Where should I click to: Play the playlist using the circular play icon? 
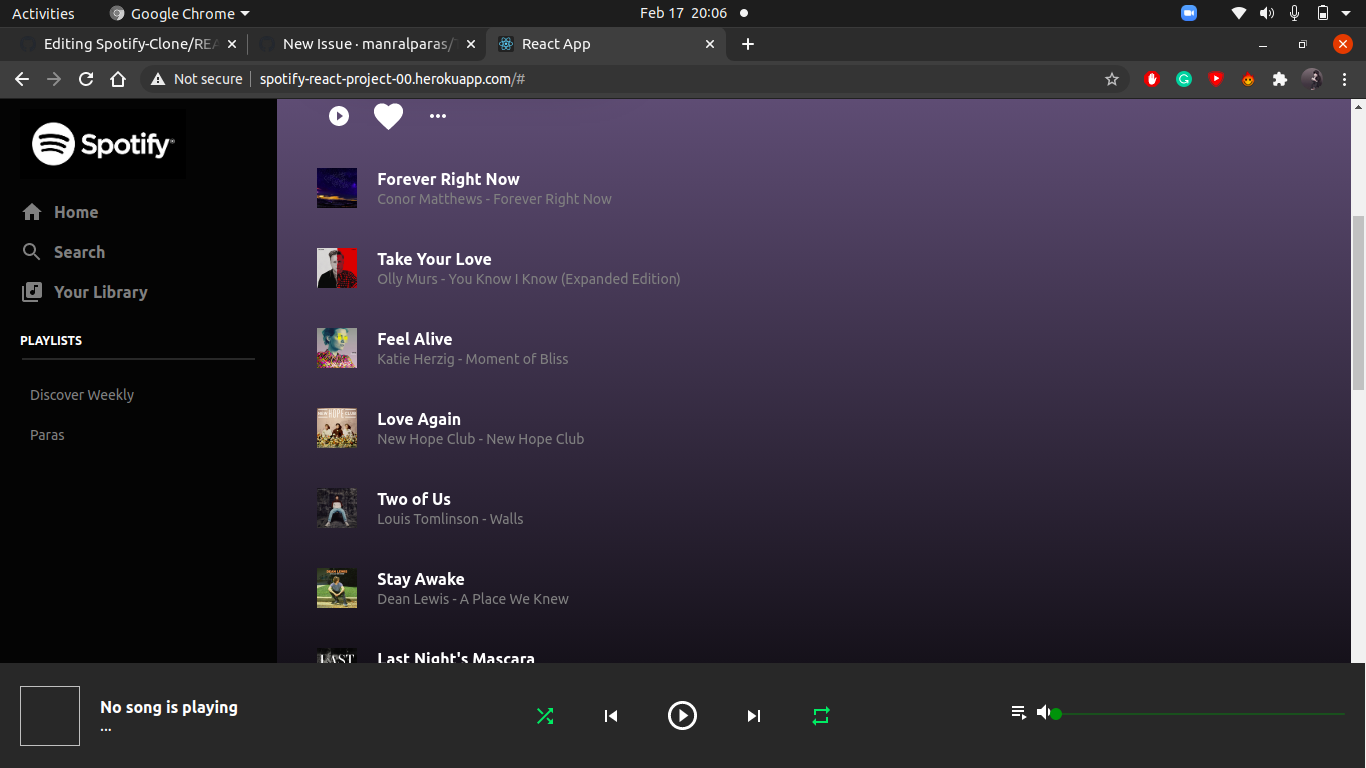pos(339,116)
